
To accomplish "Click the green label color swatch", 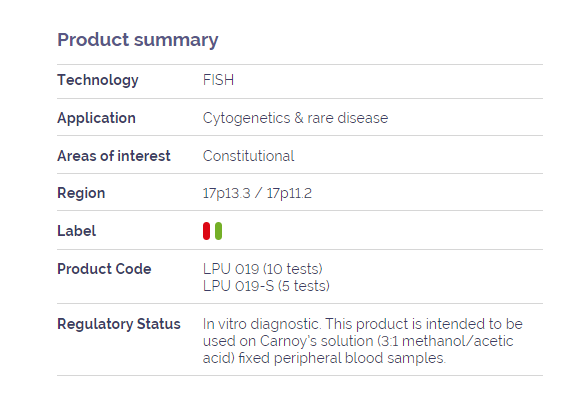I will 218,231.
